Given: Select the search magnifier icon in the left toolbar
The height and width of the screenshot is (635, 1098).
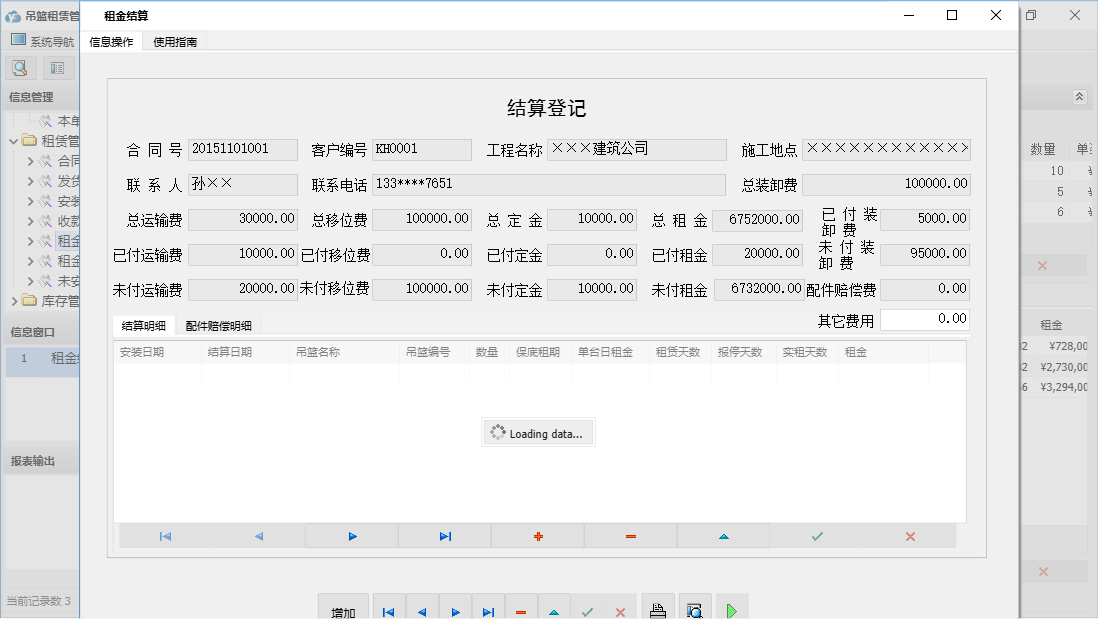Looking at the screenshot, I should coord(20,67).
